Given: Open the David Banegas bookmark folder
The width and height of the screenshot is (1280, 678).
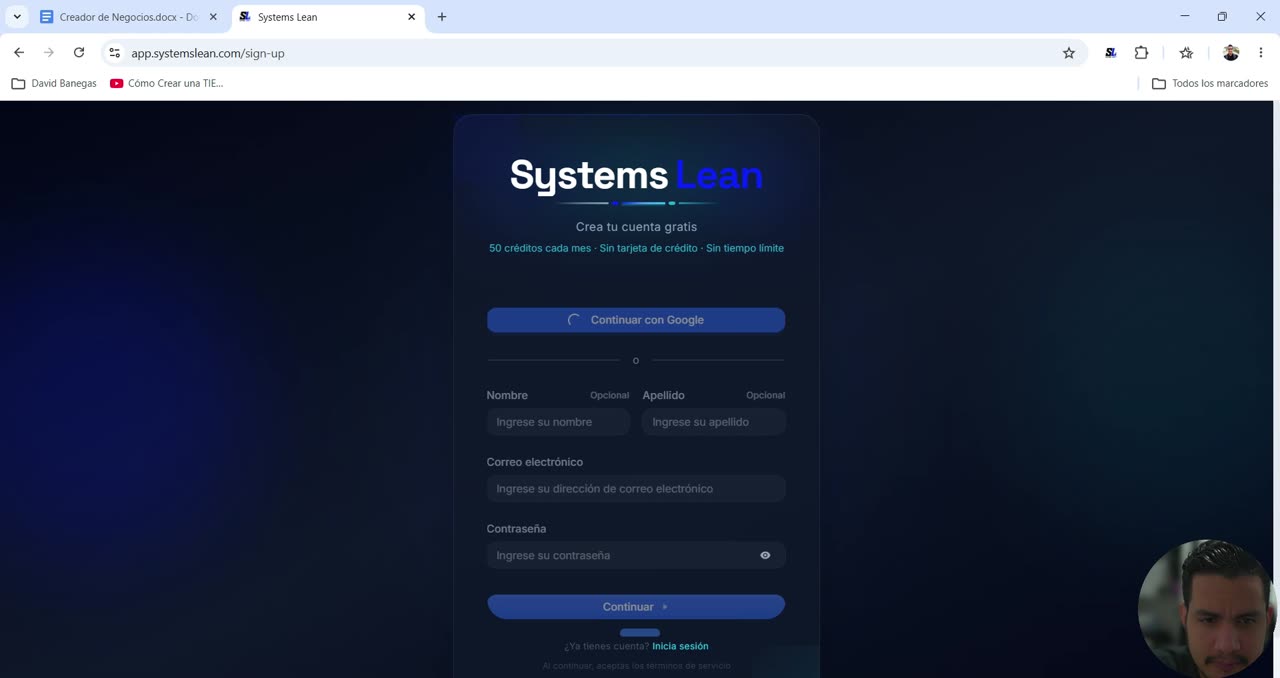Looking at the screenshot, I should [54, 83].
